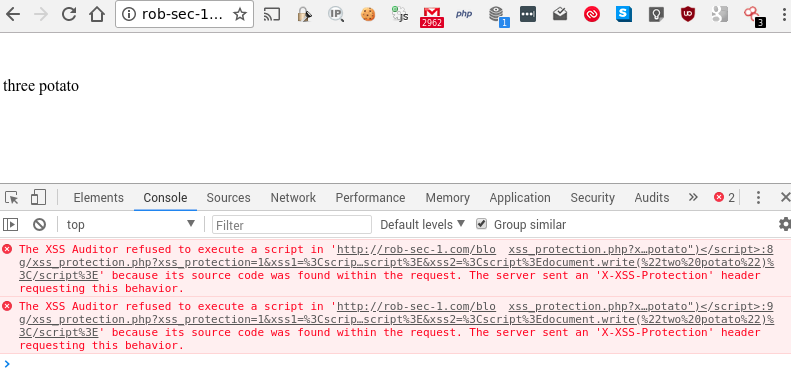Viewport: 791px width, 387px height.
Task: Toggle the device toolbar icon in DevTools
Action: coord(38,197)
